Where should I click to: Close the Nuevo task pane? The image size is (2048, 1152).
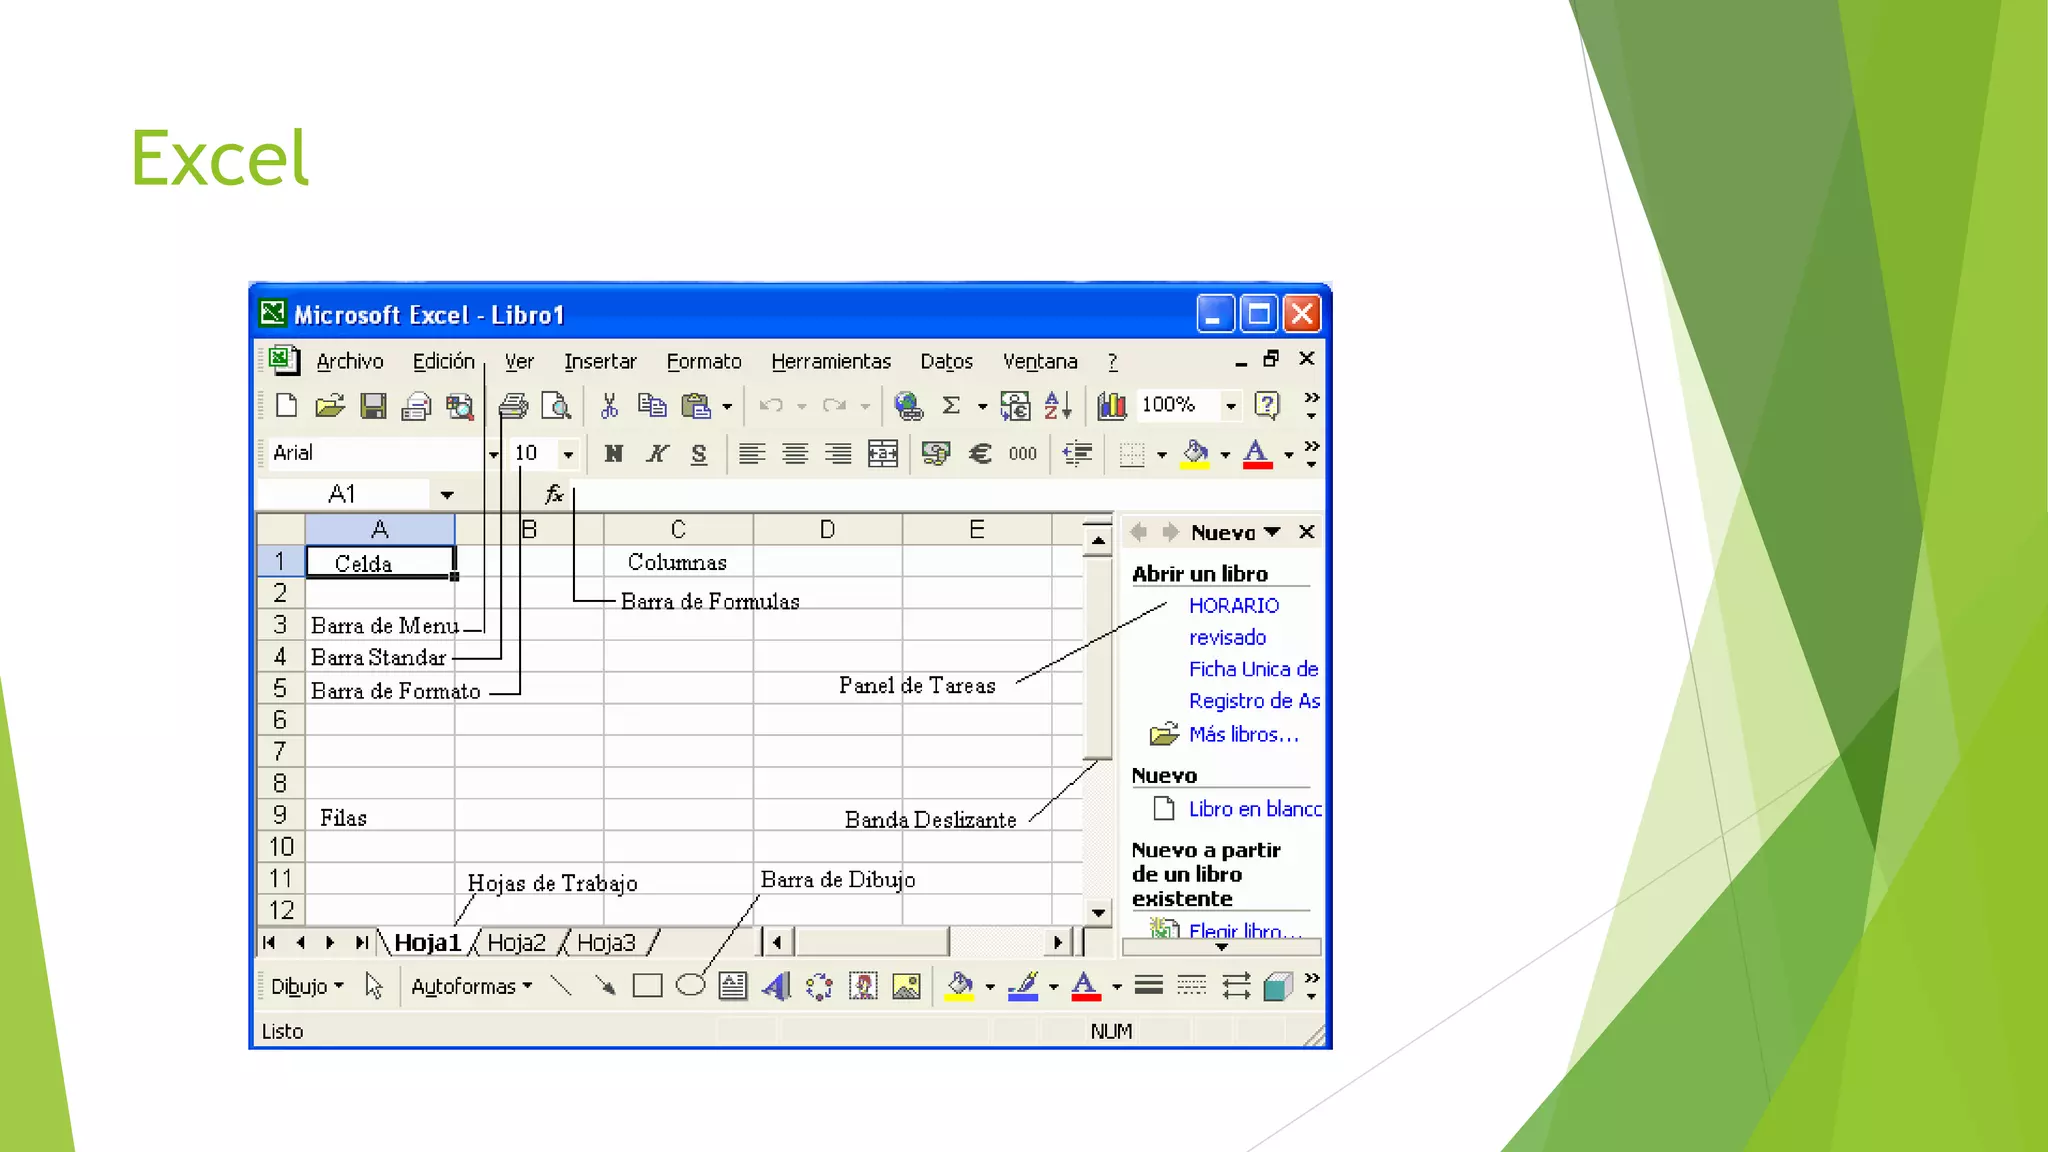(x=1306, y=532)
